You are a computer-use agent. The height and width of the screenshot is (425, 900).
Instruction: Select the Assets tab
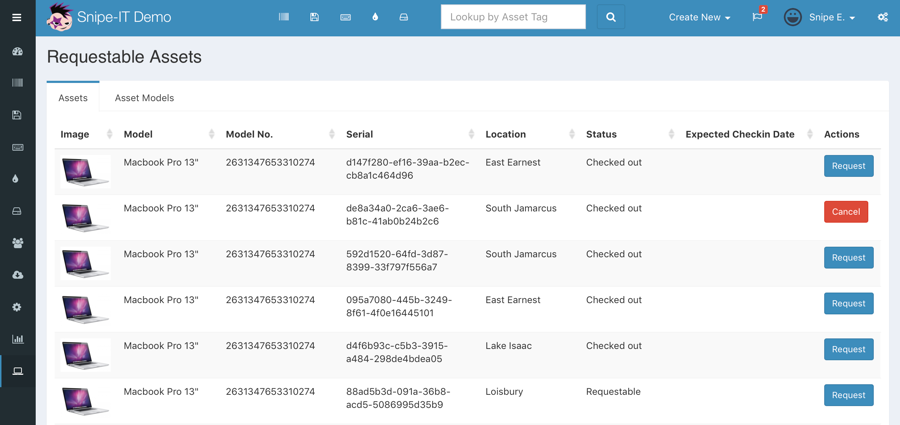[73, 98]
